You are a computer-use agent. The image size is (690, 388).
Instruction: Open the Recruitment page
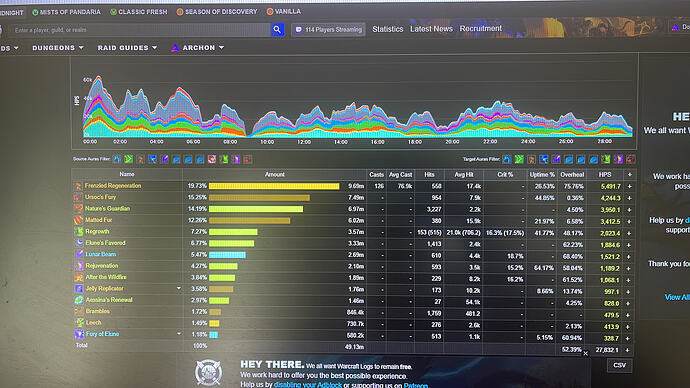[x=481, y=28]
